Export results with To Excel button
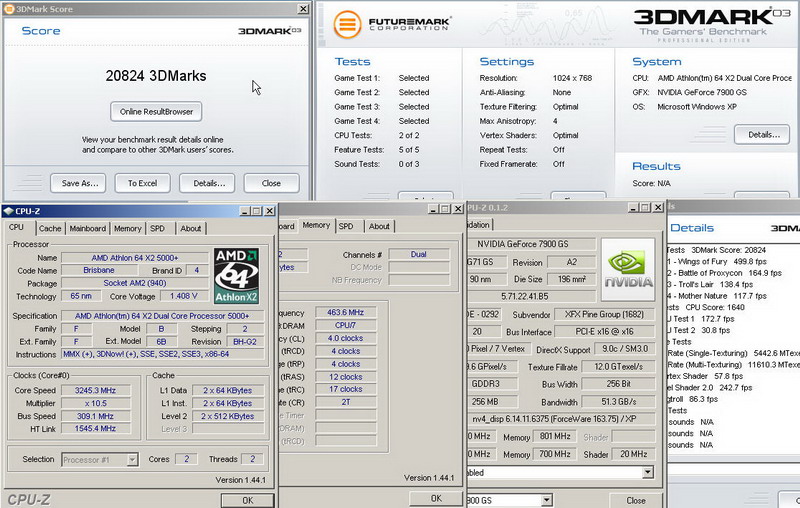This screenshot has width=800, height=508. (x=142, y=183)
